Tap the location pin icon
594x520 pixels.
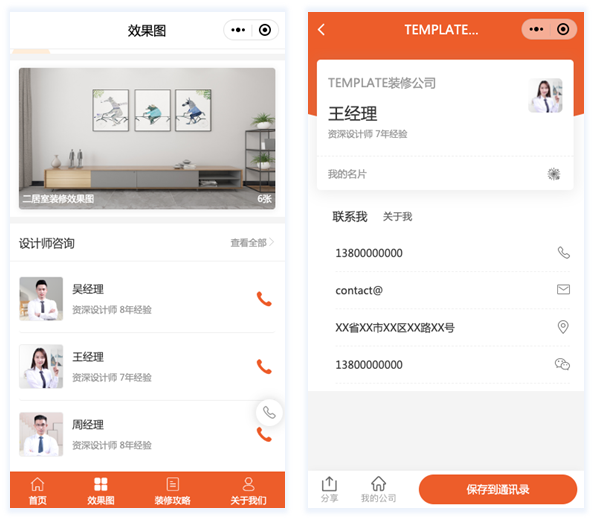click(563, 326)
